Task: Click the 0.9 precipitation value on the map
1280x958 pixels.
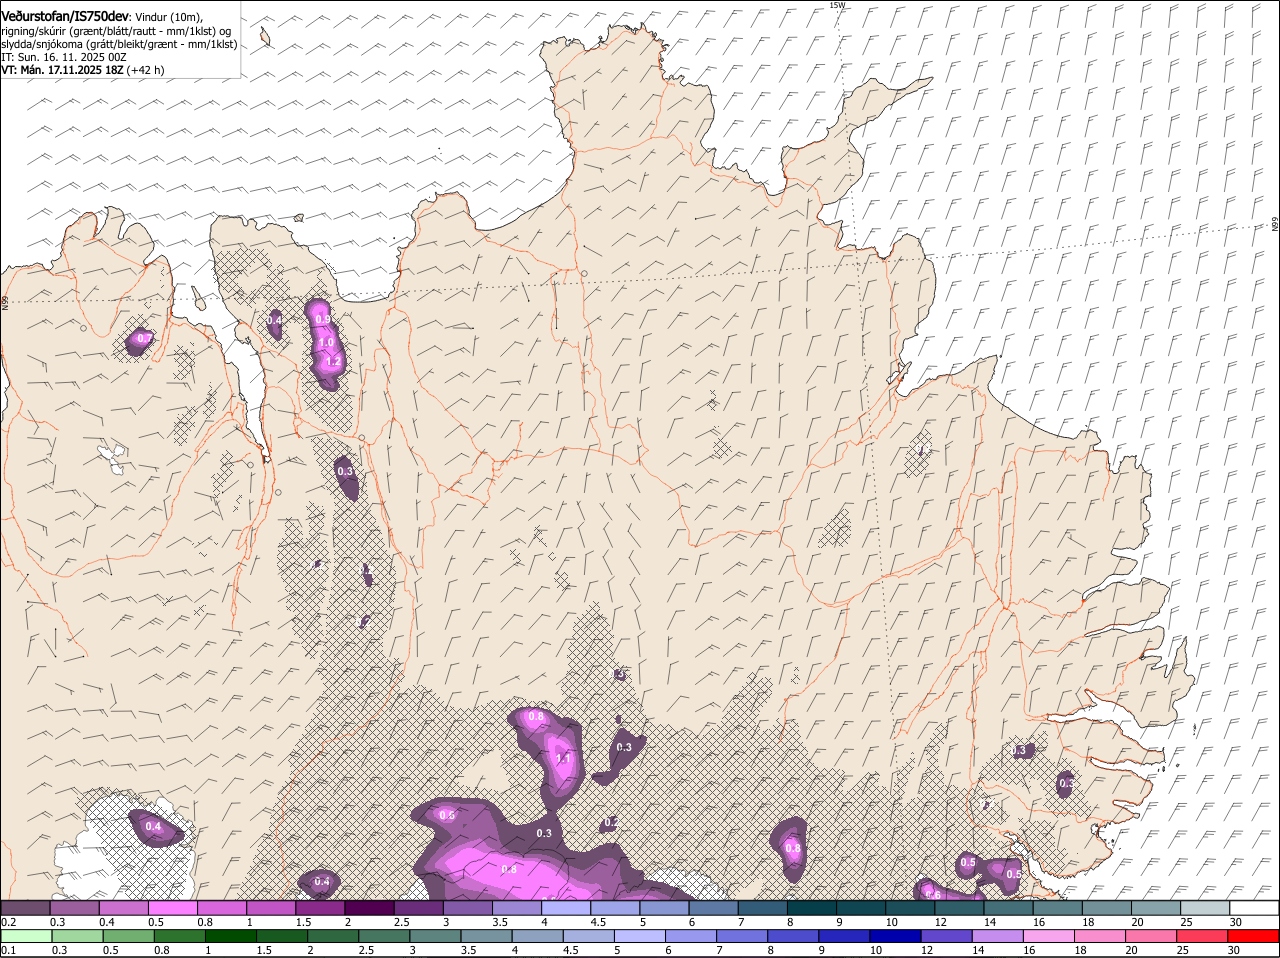Action: (322, 319)
